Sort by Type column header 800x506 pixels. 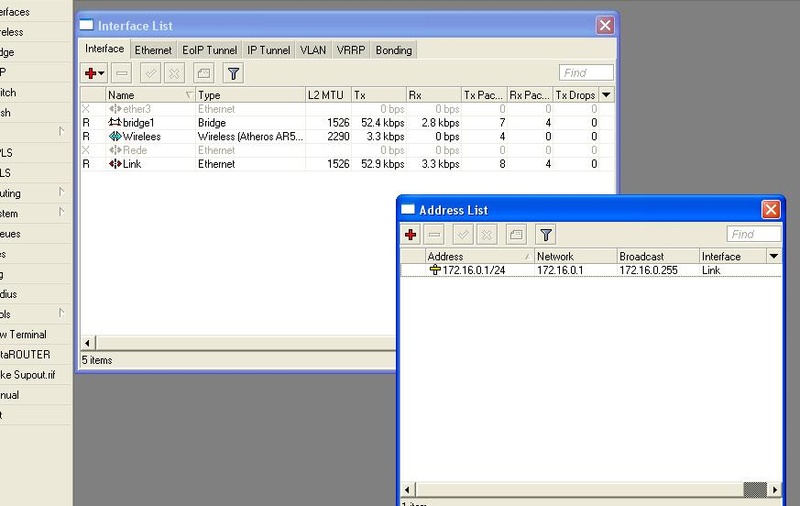251,95
